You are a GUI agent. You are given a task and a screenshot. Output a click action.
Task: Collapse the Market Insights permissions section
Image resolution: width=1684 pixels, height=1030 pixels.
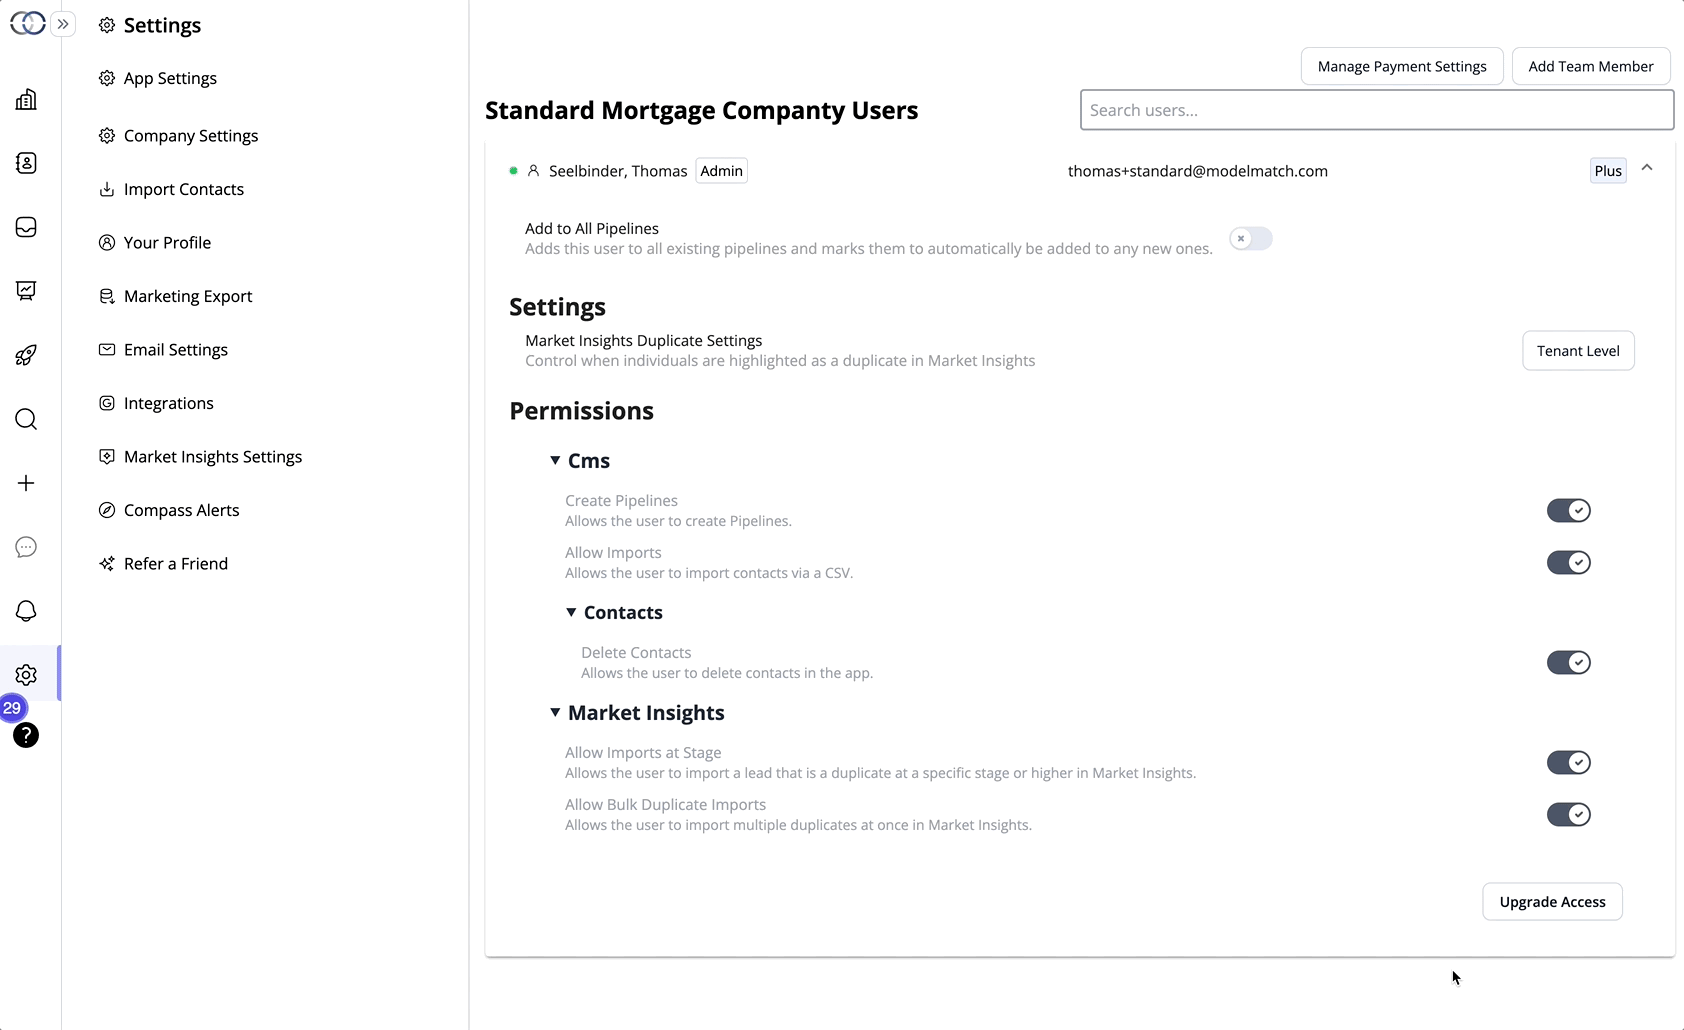click(x=555, y=713)
